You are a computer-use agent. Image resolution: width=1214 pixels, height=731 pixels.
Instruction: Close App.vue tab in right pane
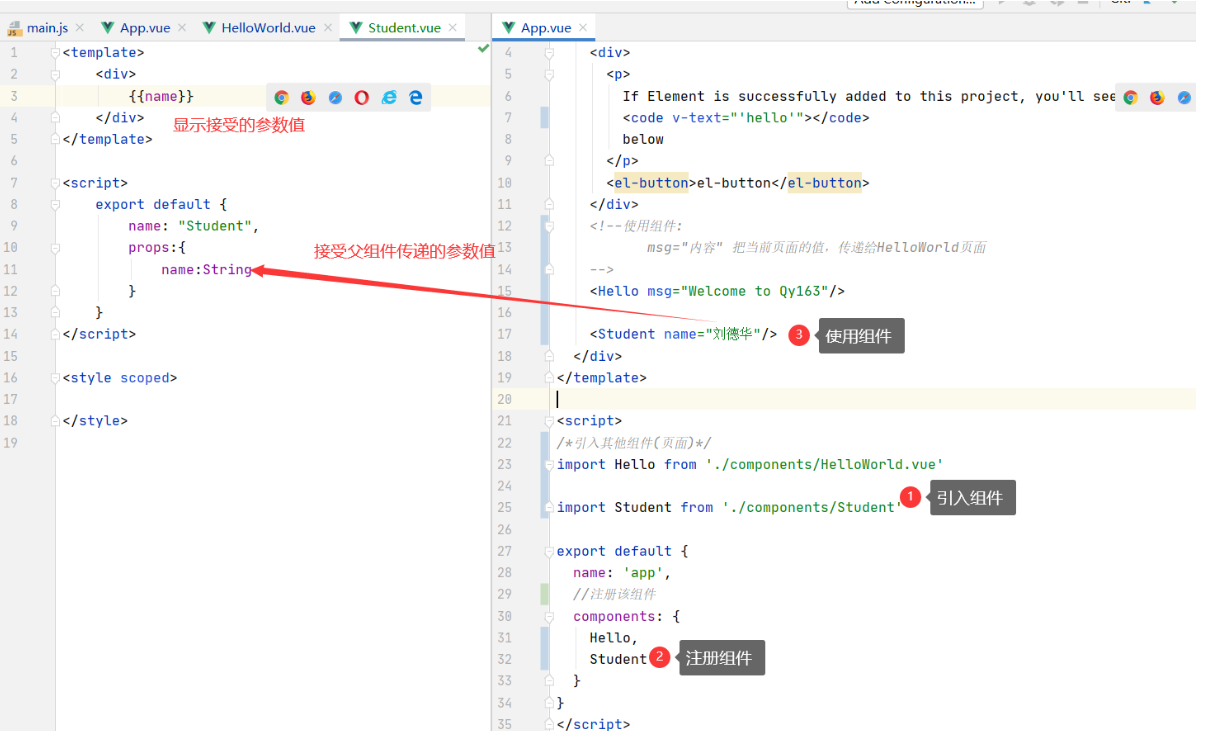click(x=583, y=28)
